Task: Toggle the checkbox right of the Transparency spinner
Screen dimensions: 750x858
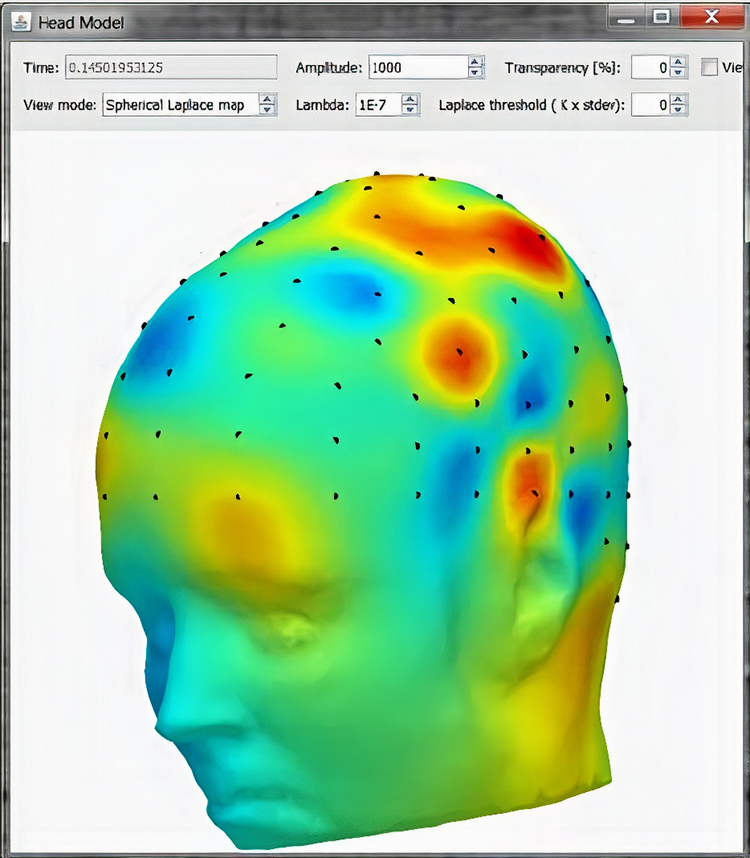Action: click(709, 67)
